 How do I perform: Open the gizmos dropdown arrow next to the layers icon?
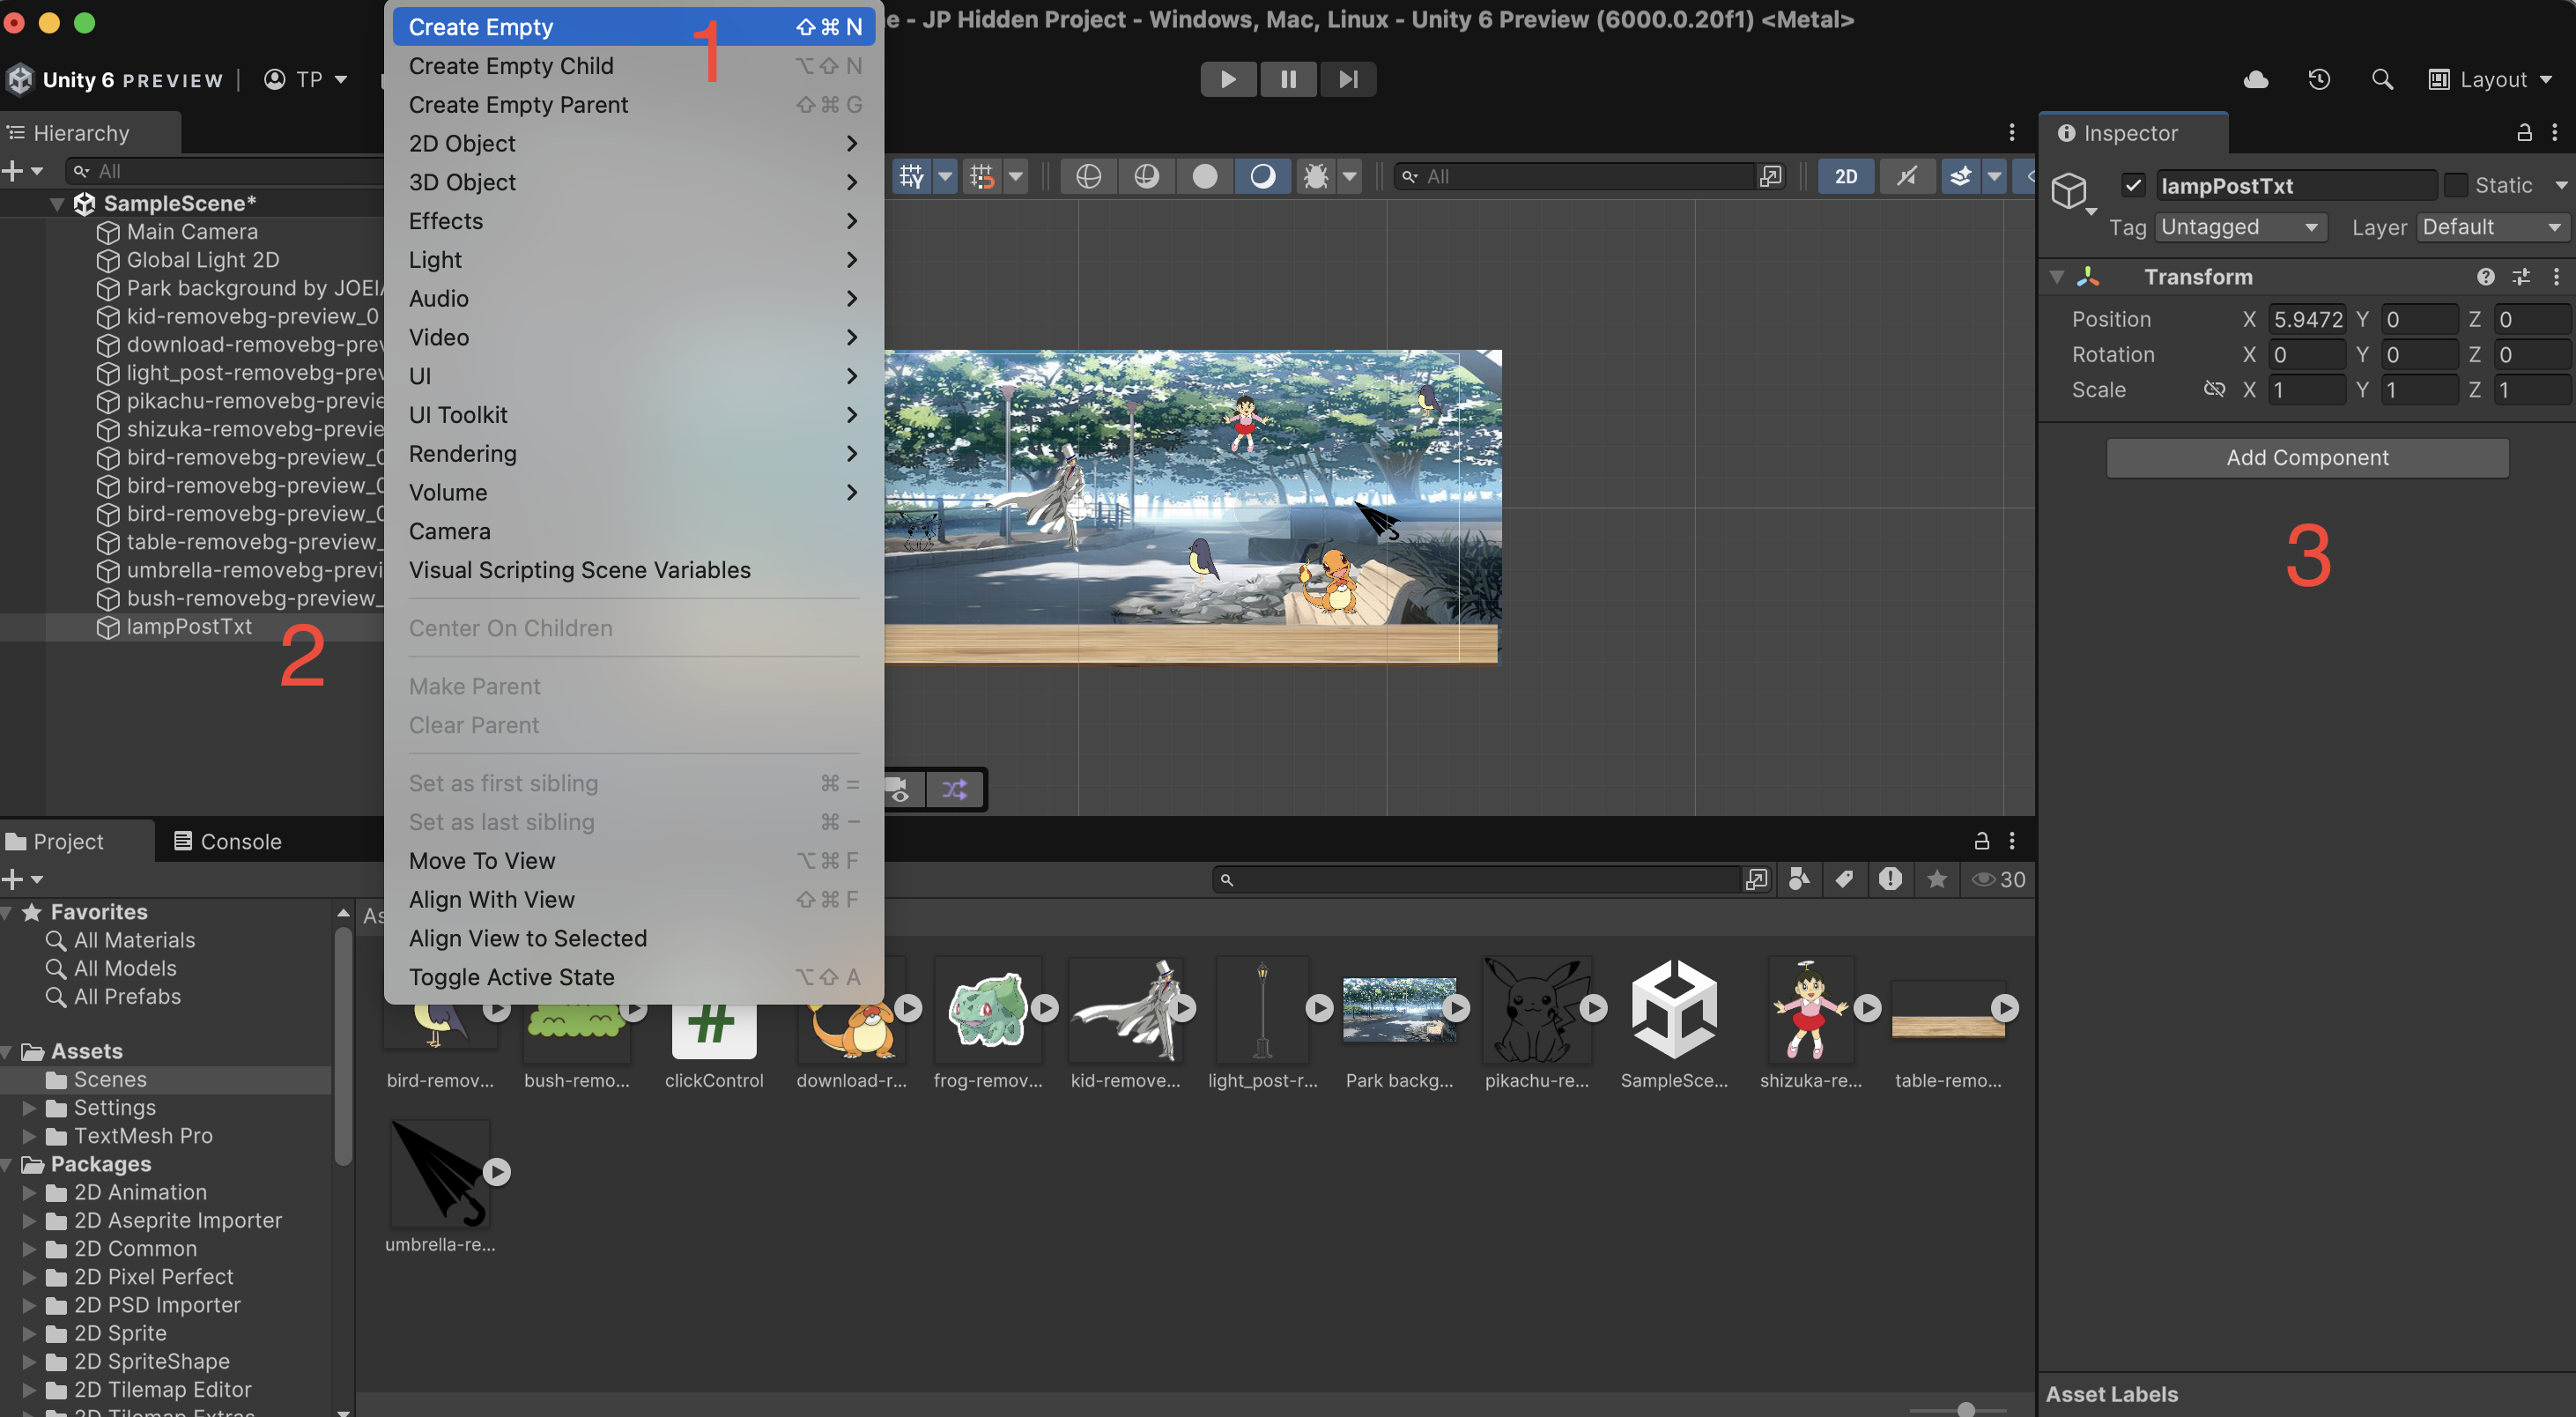coord(1994,176)
